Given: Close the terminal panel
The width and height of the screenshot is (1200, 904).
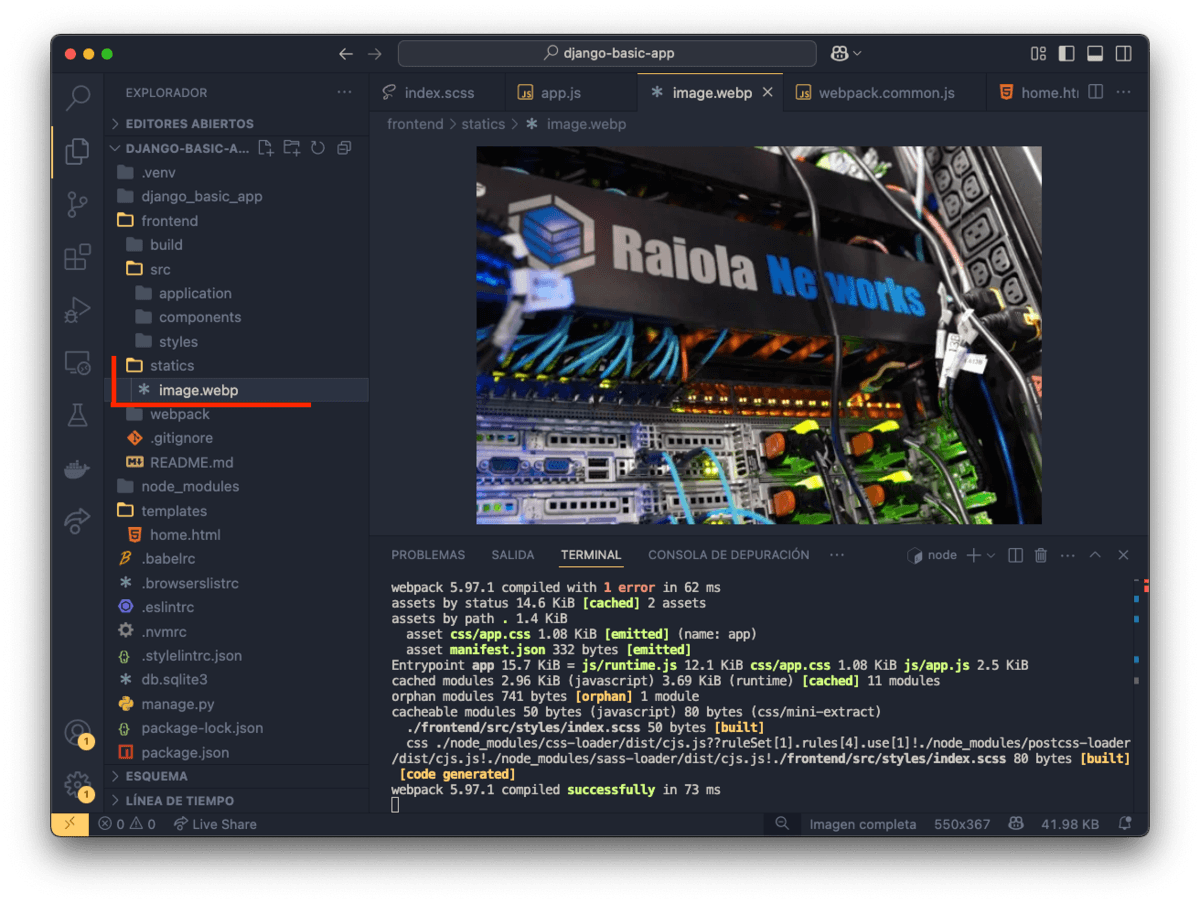Looking at the screenshot, I should [x=1123, y=555].
